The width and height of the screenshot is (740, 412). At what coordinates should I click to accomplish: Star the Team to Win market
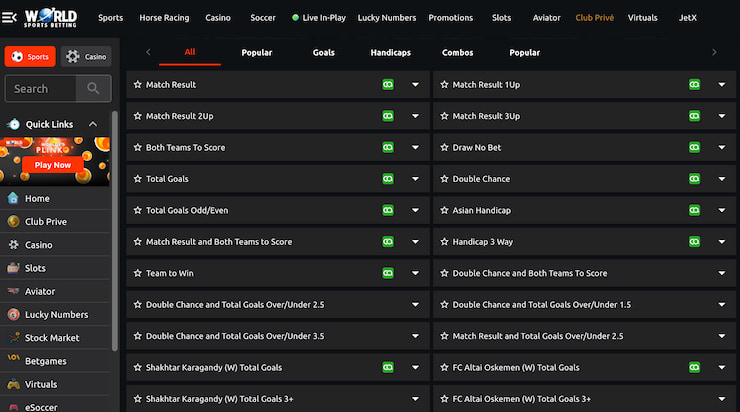137,273
